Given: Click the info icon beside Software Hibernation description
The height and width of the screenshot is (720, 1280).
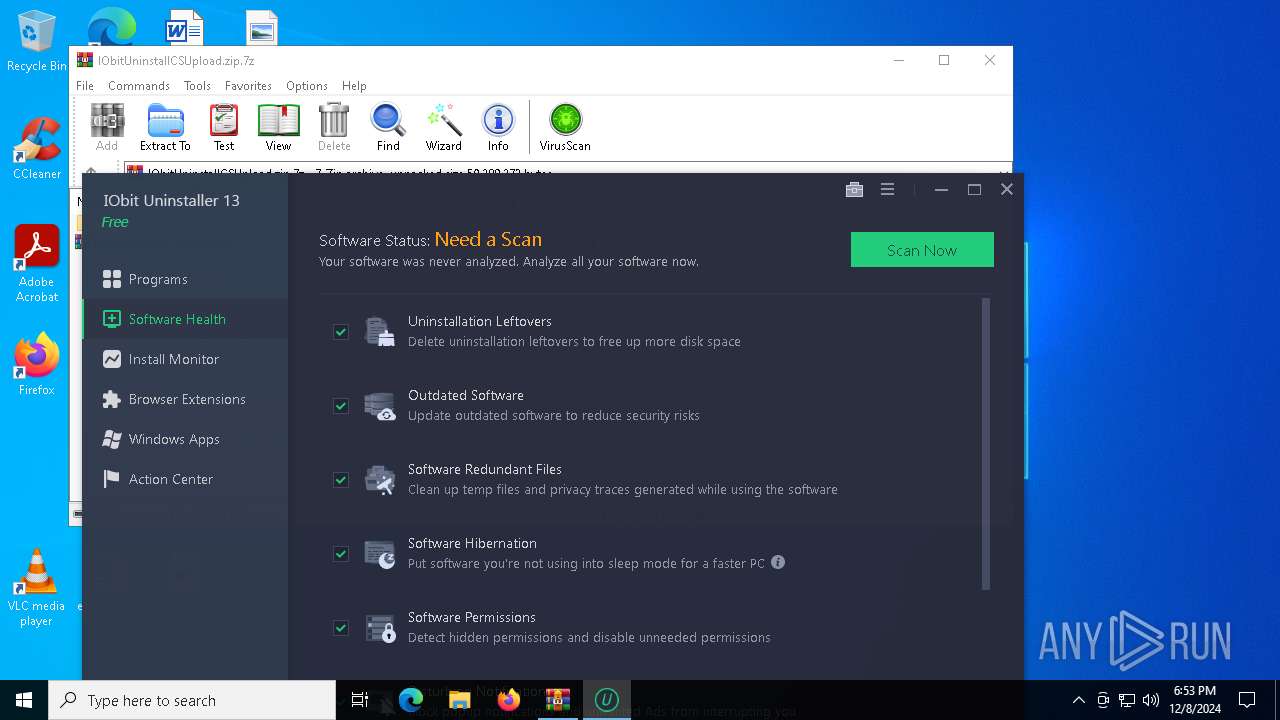Looking at the screenshot, I should point(778,563).
